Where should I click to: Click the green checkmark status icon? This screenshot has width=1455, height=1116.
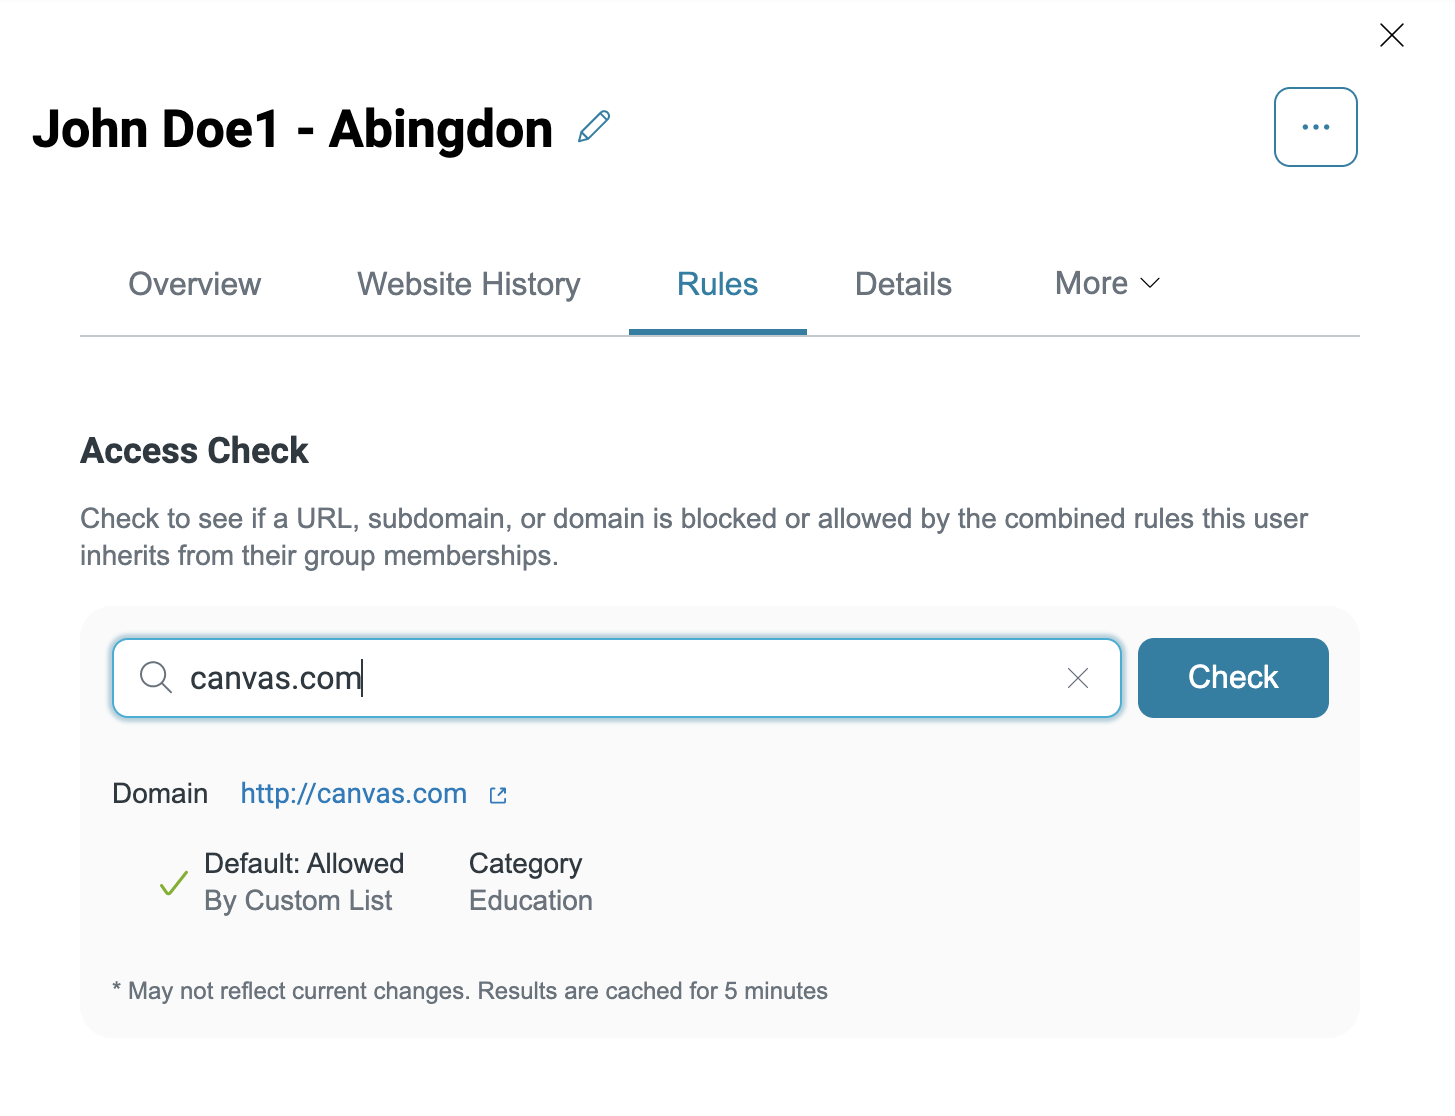[174, 883]
